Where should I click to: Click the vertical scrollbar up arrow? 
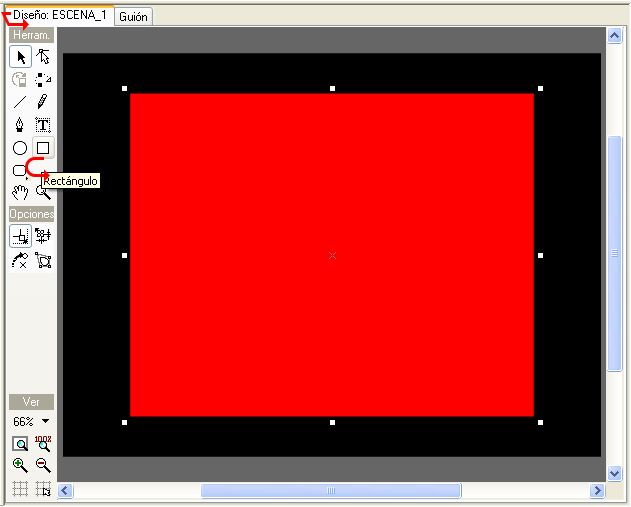pyautogui.click(x=615, y=36)
